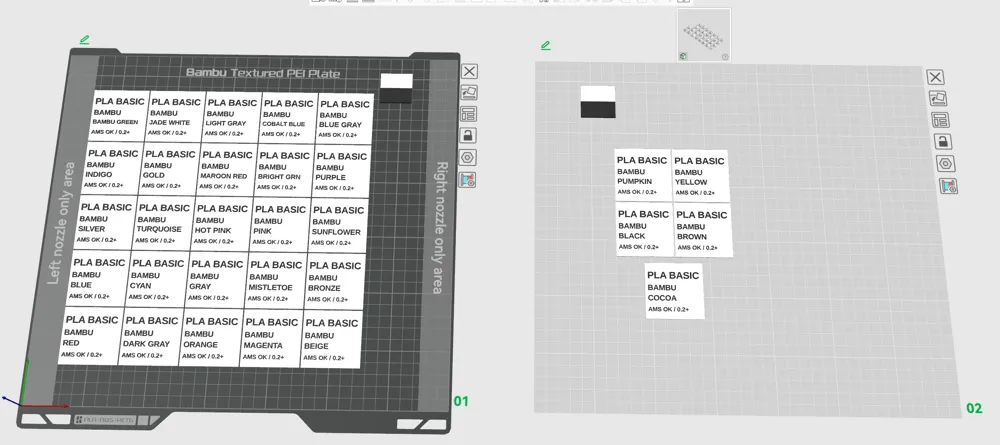Edit plate 02 name with green pencil

pos(545,45)
